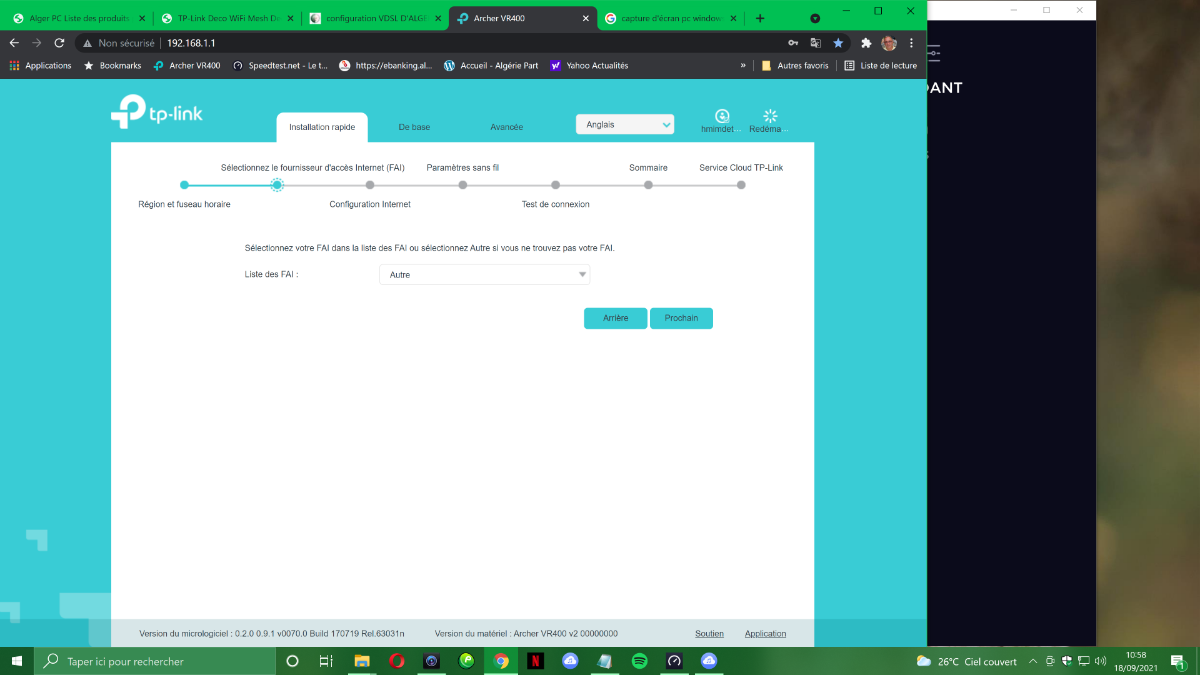Open the Applications bookmark shortcut
Screen dimensions: 1200x675
click(41, 65)
